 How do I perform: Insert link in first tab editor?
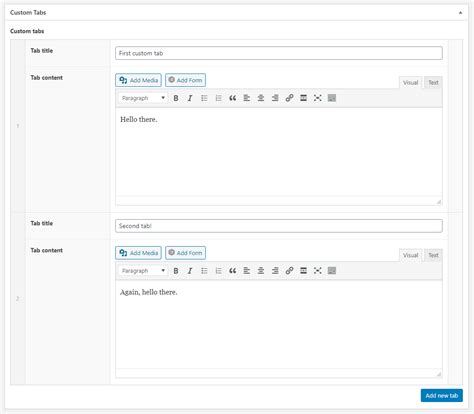click(289, 98)
